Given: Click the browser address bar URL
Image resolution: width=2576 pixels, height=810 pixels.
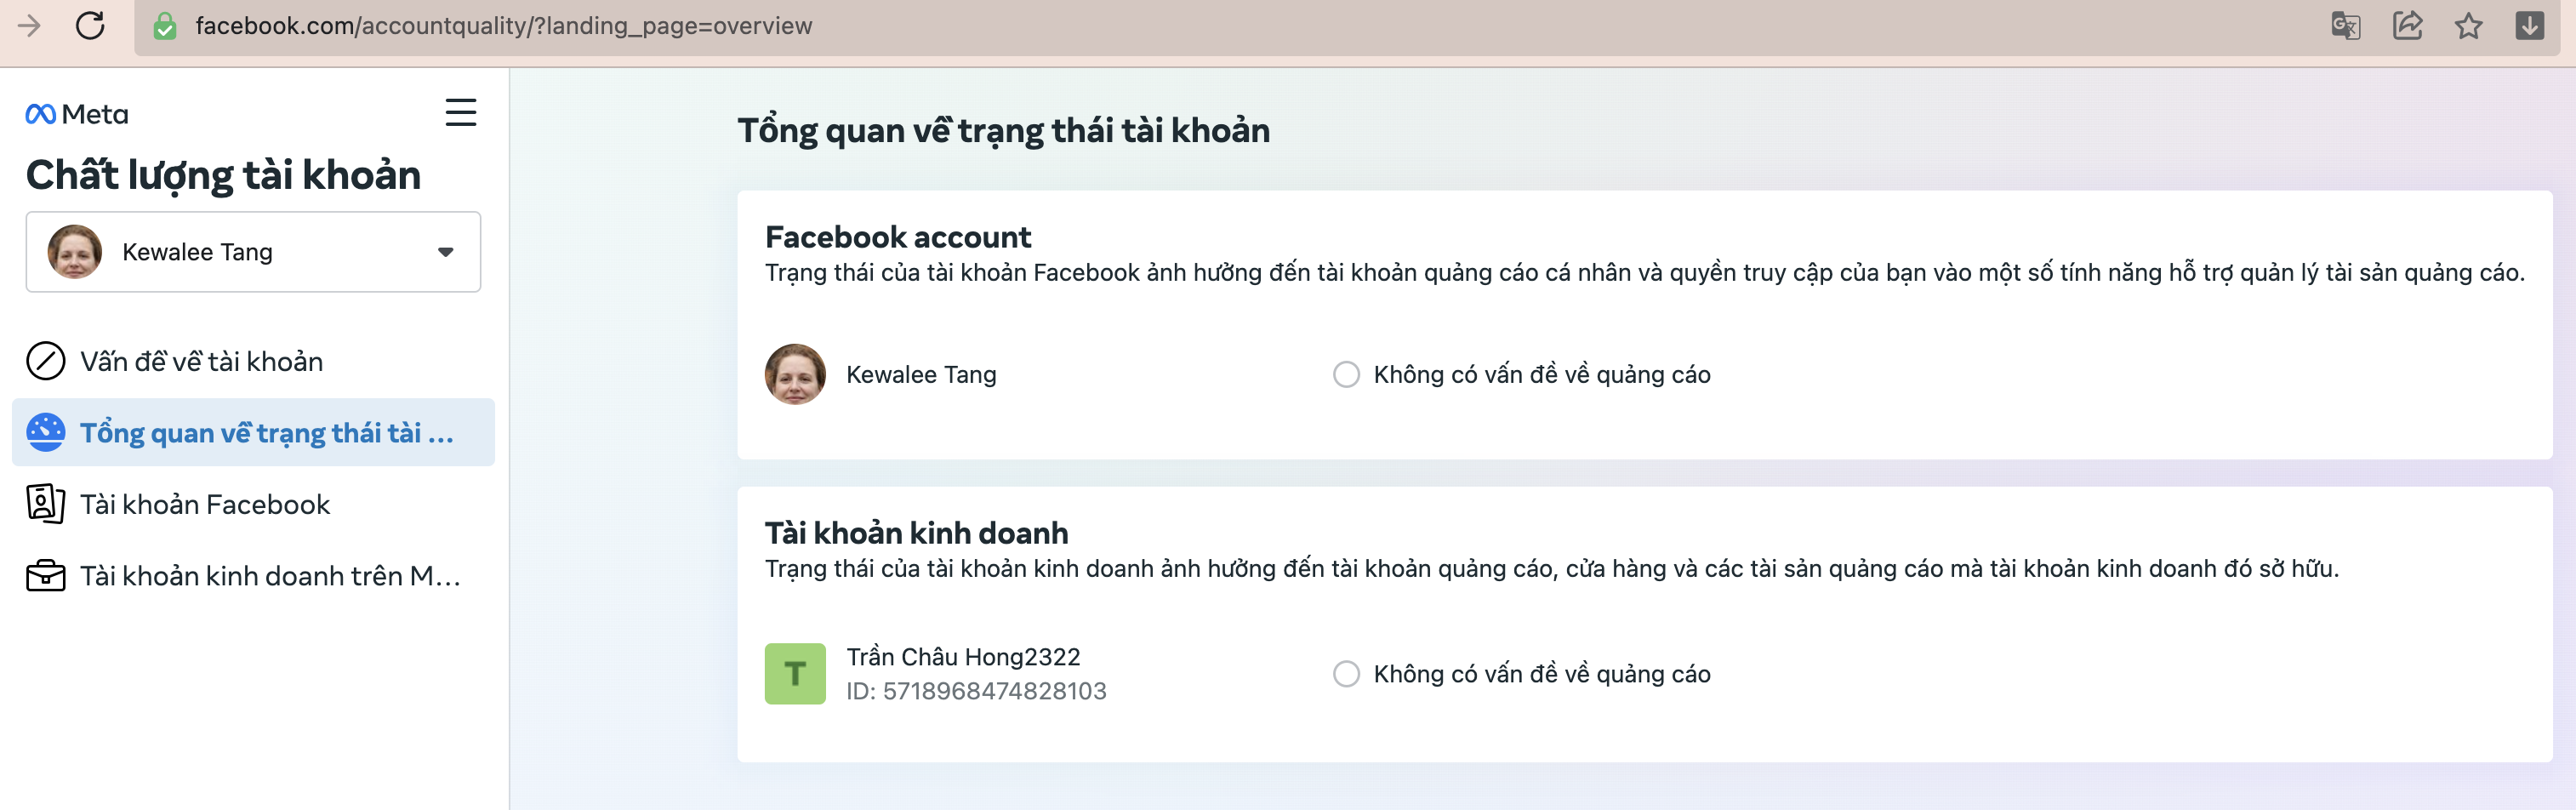Looking at the screenshot, I should point(503,26).
